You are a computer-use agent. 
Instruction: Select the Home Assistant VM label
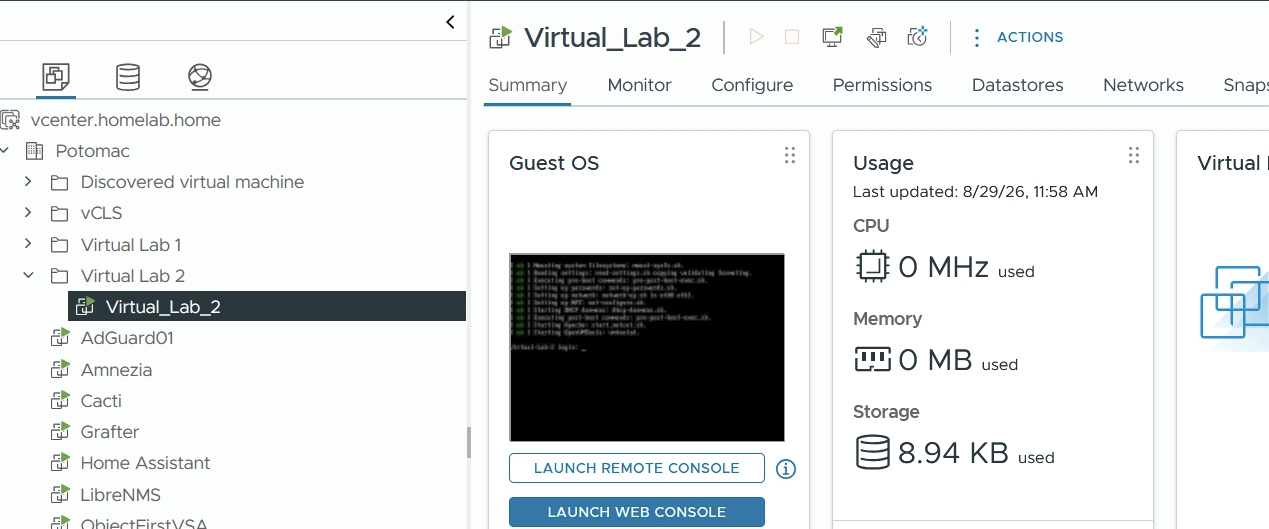click(146, 463)
